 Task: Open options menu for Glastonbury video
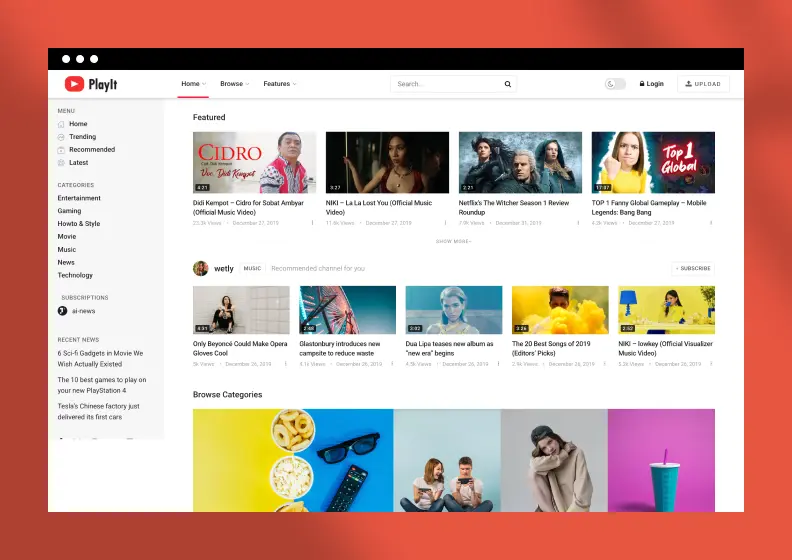click(392, 364)
